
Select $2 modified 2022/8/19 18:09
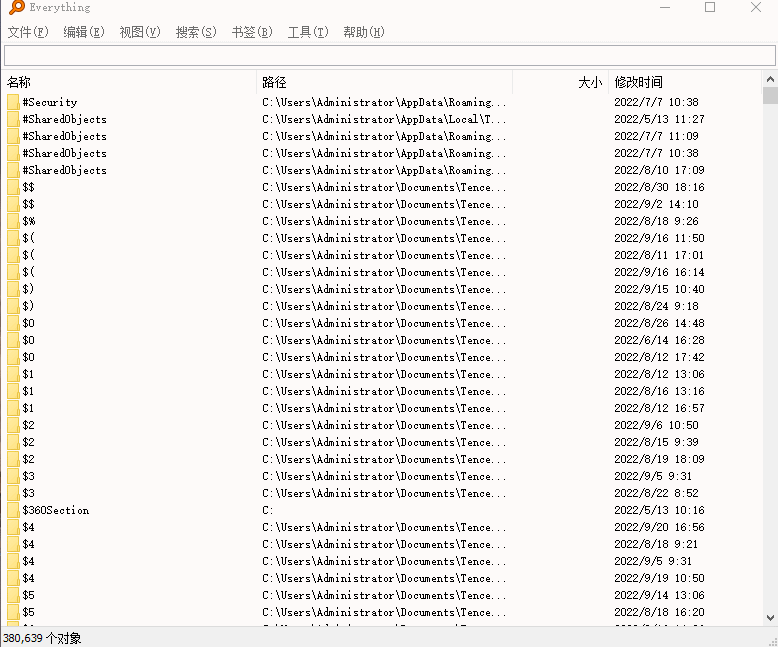tap(29, 459)
